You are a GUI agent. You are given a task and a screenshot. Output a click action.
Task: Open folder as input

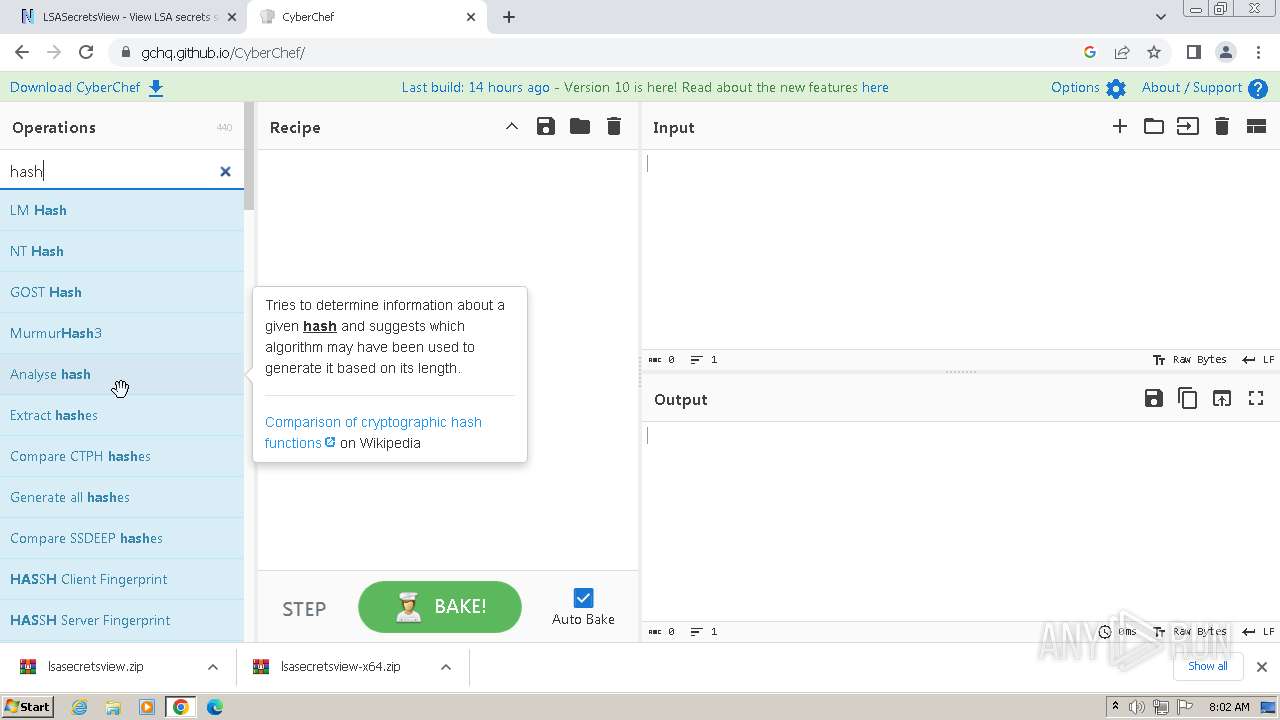click(x=1154, y=126)
